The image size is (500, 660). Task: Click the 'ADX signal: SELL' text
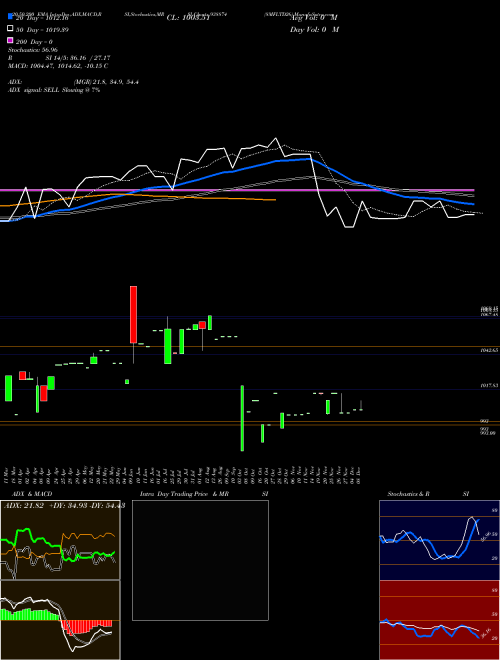(x=54, y=90)
